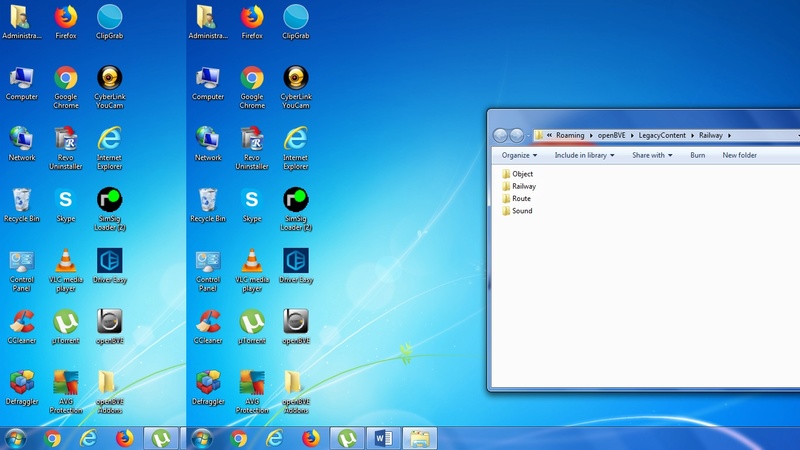Open Microsoft Word from the taskbar
The image size is (800, 450).
click(x=383, y=438)
